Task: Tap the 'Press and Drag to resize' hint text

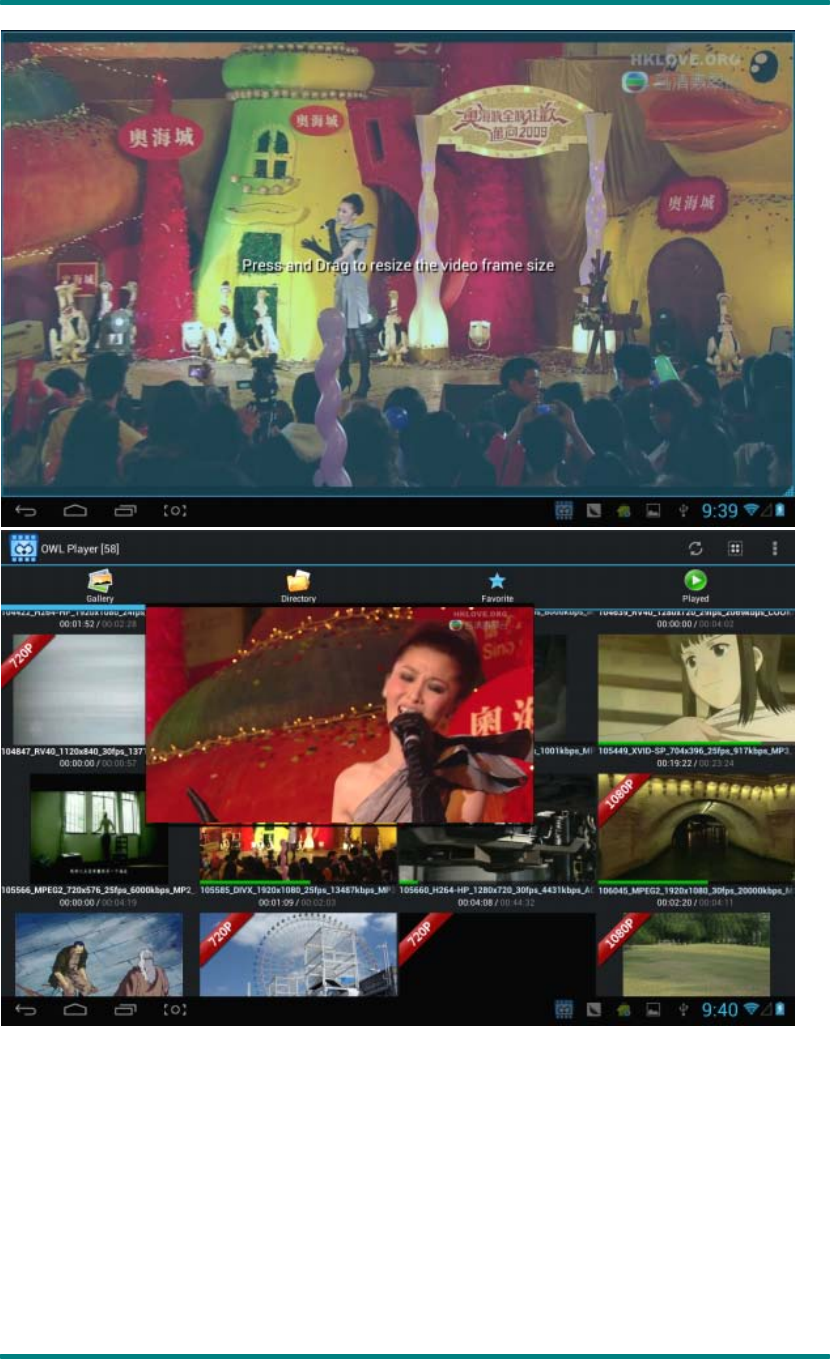Action: [397, 266]
